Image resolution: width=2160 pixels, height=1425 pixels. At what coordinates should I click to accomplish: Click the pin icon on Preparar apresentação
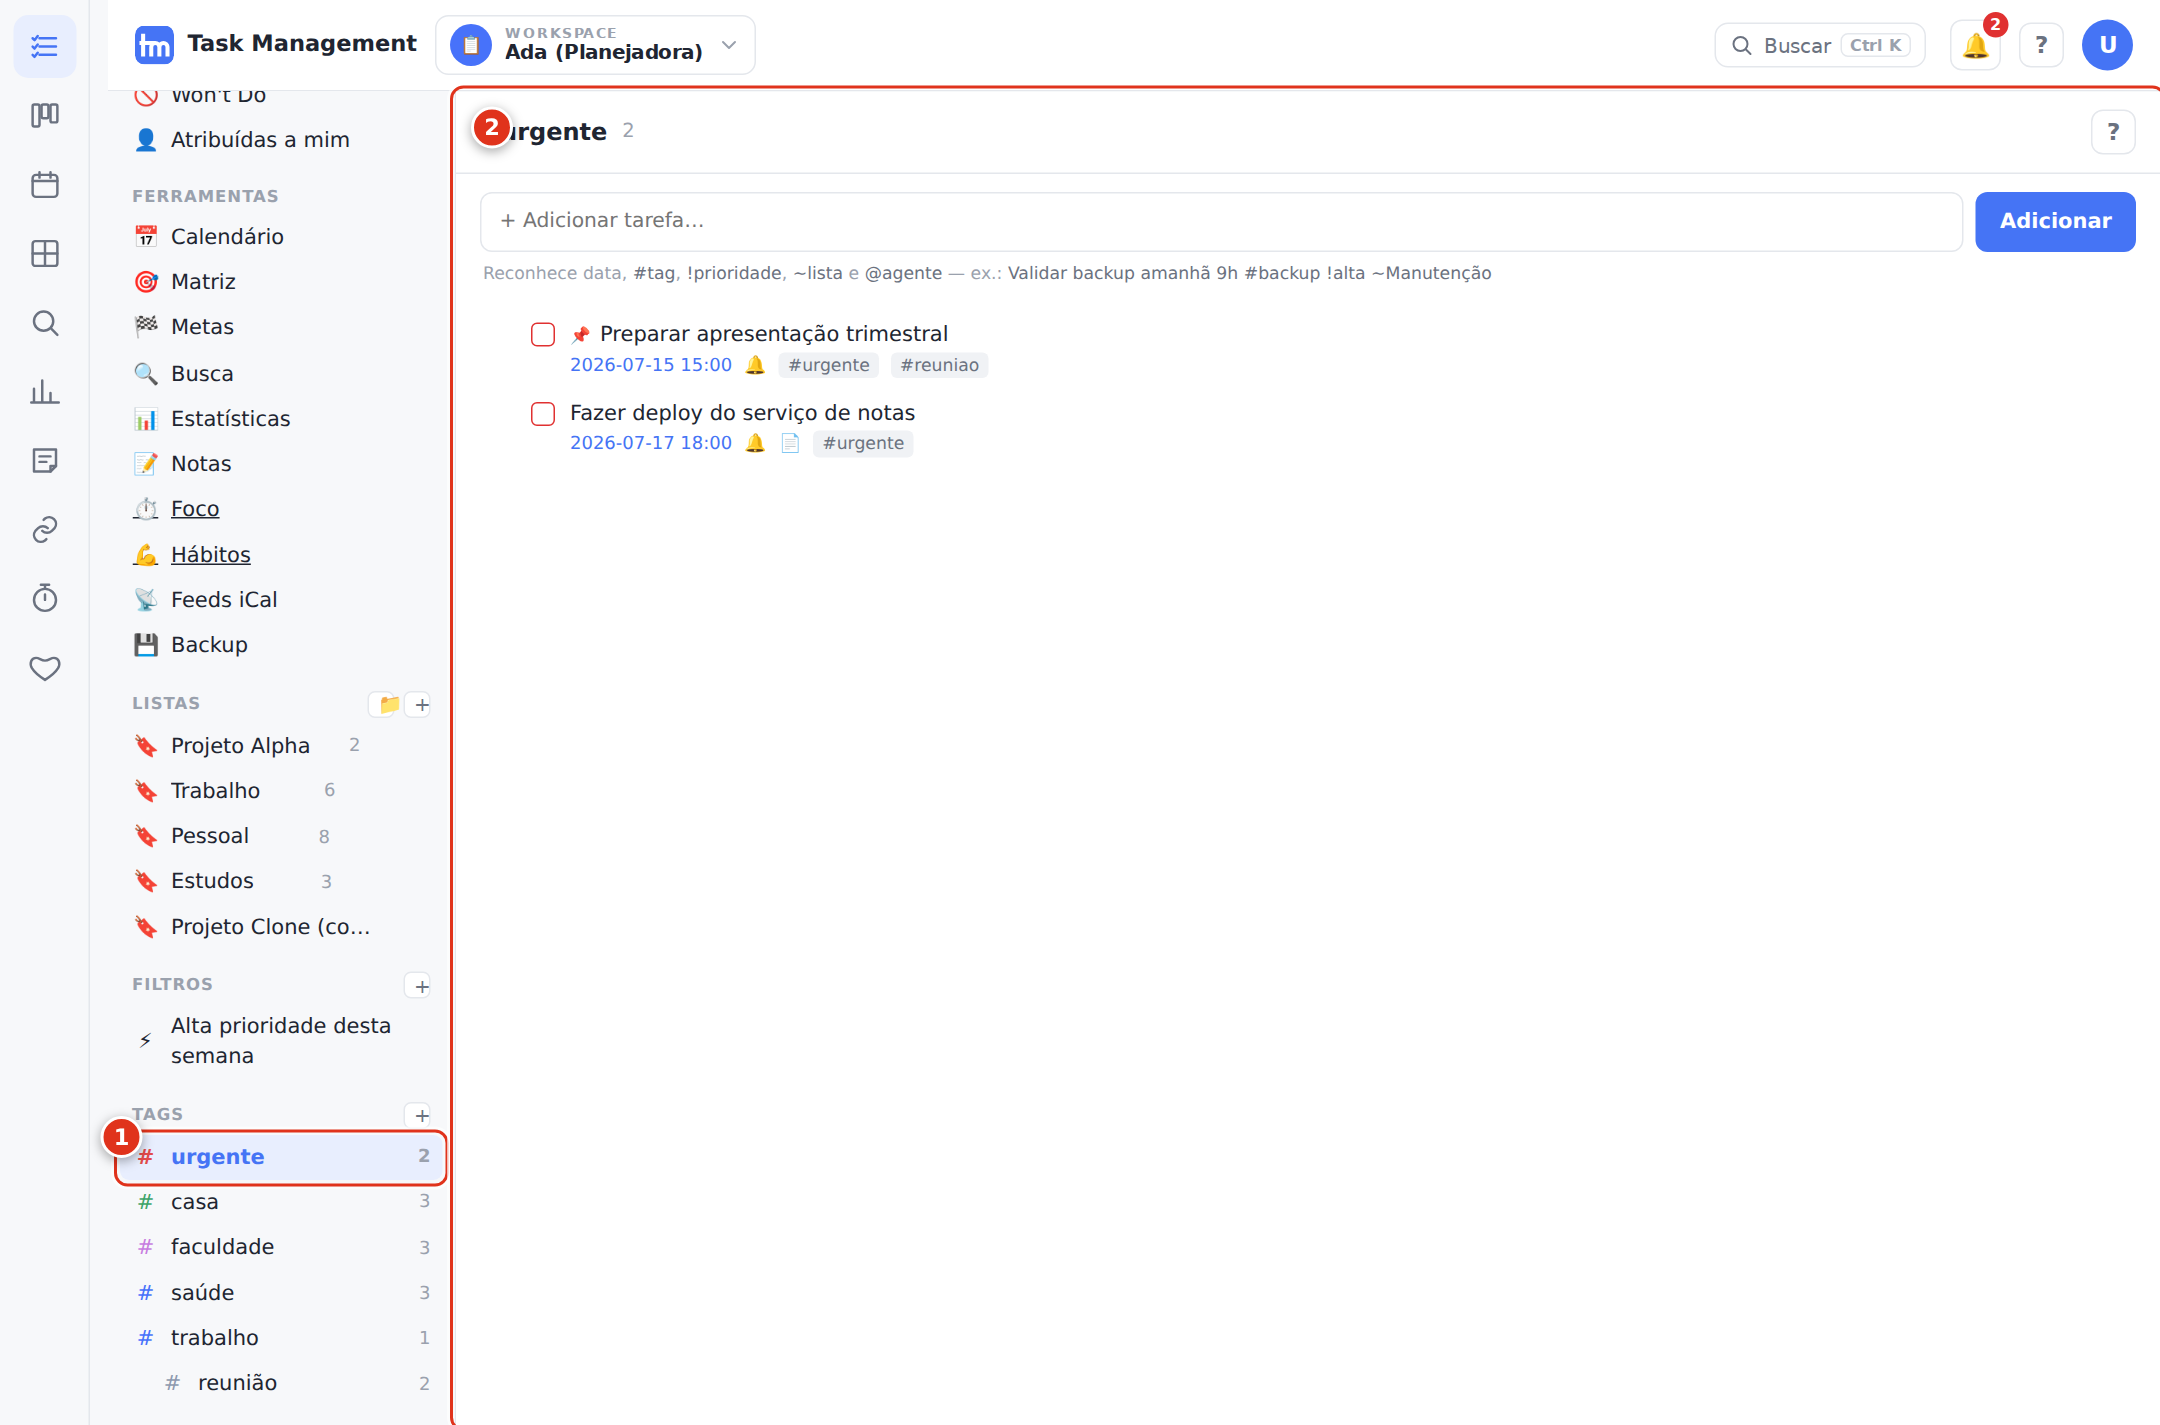tap(580, 334)
